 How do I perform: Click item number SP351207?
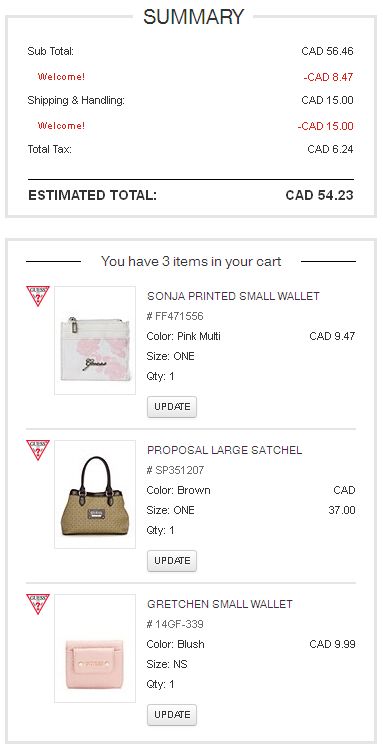pyautogui.click(x=175, y=470)
